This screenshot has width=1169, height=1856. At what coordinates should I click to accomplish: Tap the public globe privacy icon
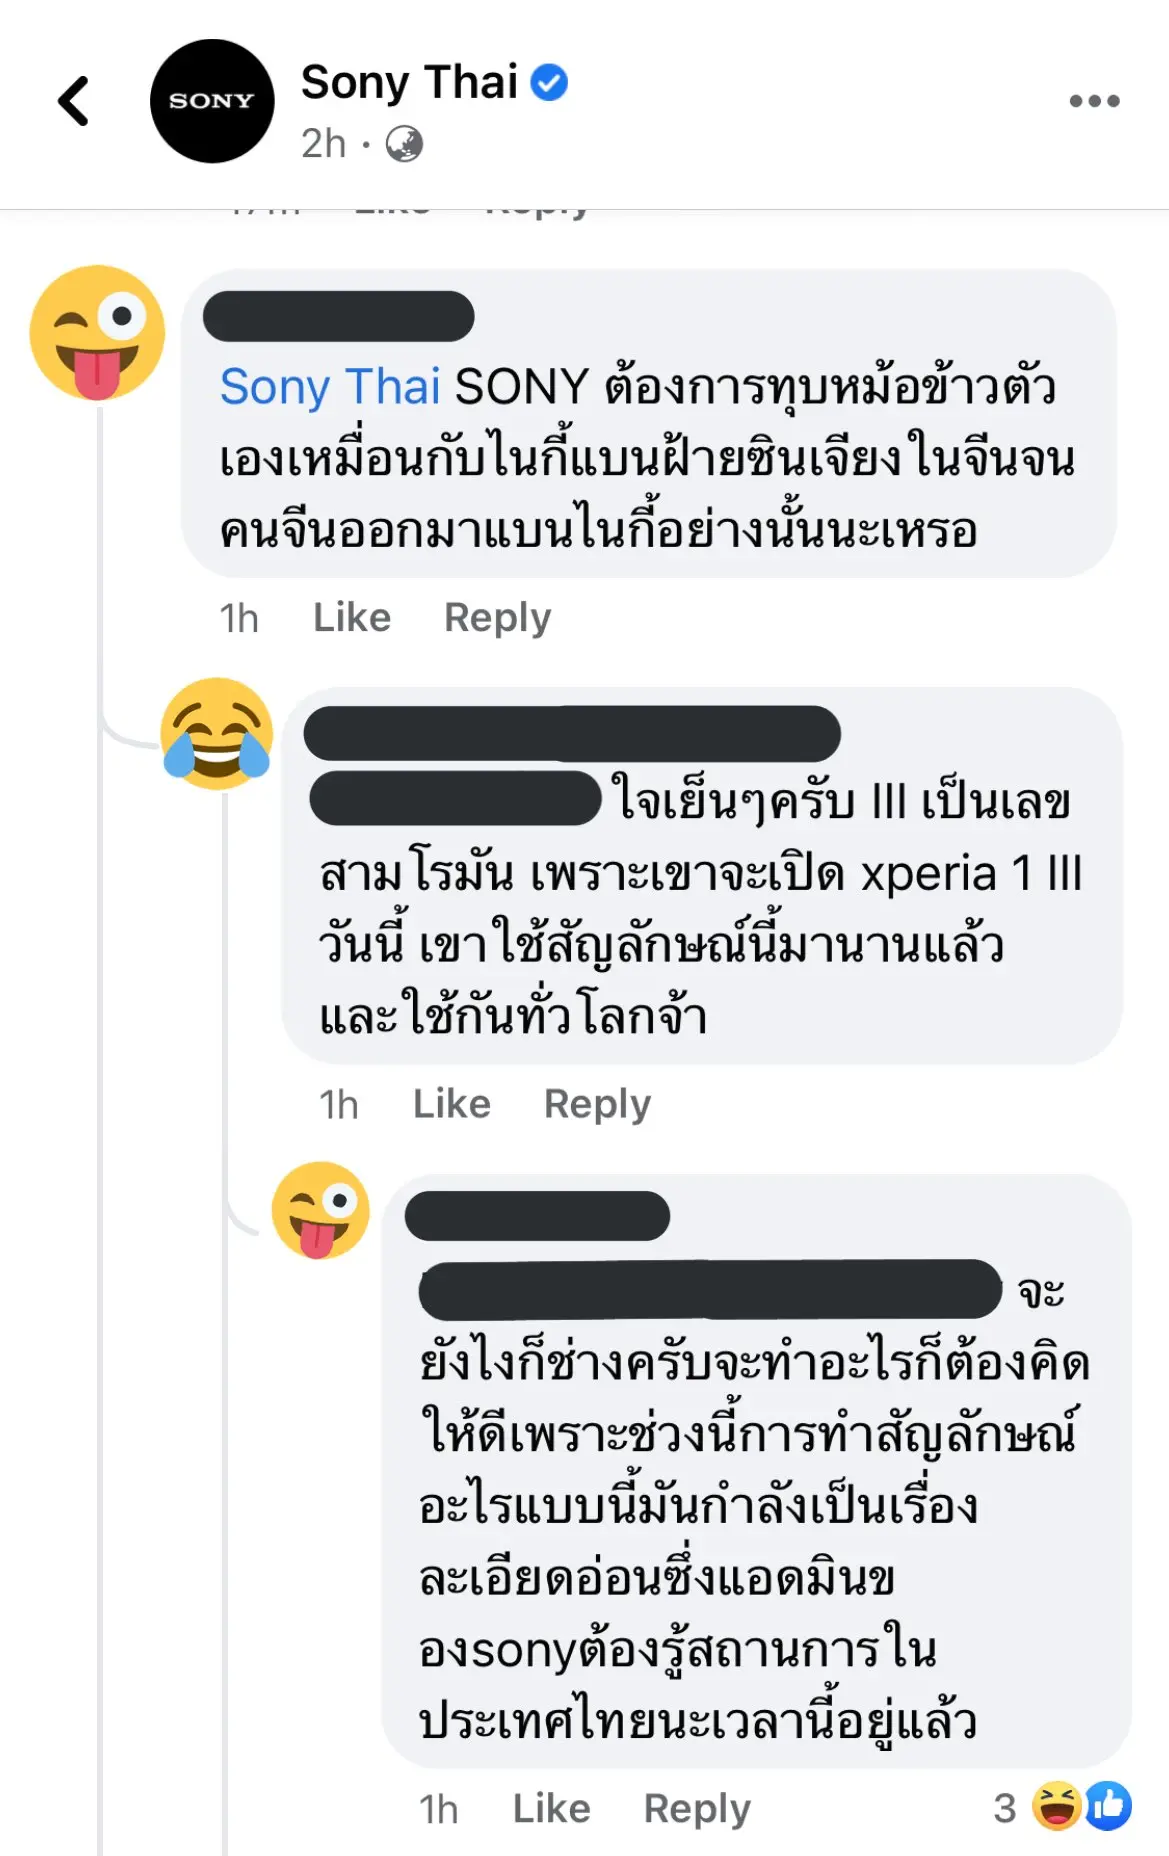tap(404, 144)
